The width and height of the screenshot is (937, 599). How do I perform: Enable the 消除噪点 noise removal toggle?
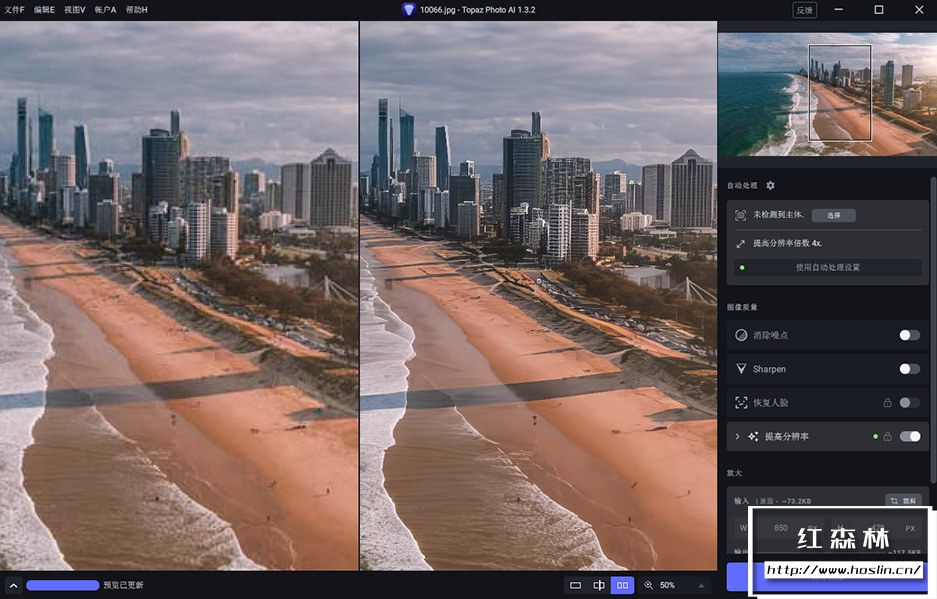click(909, 335)
